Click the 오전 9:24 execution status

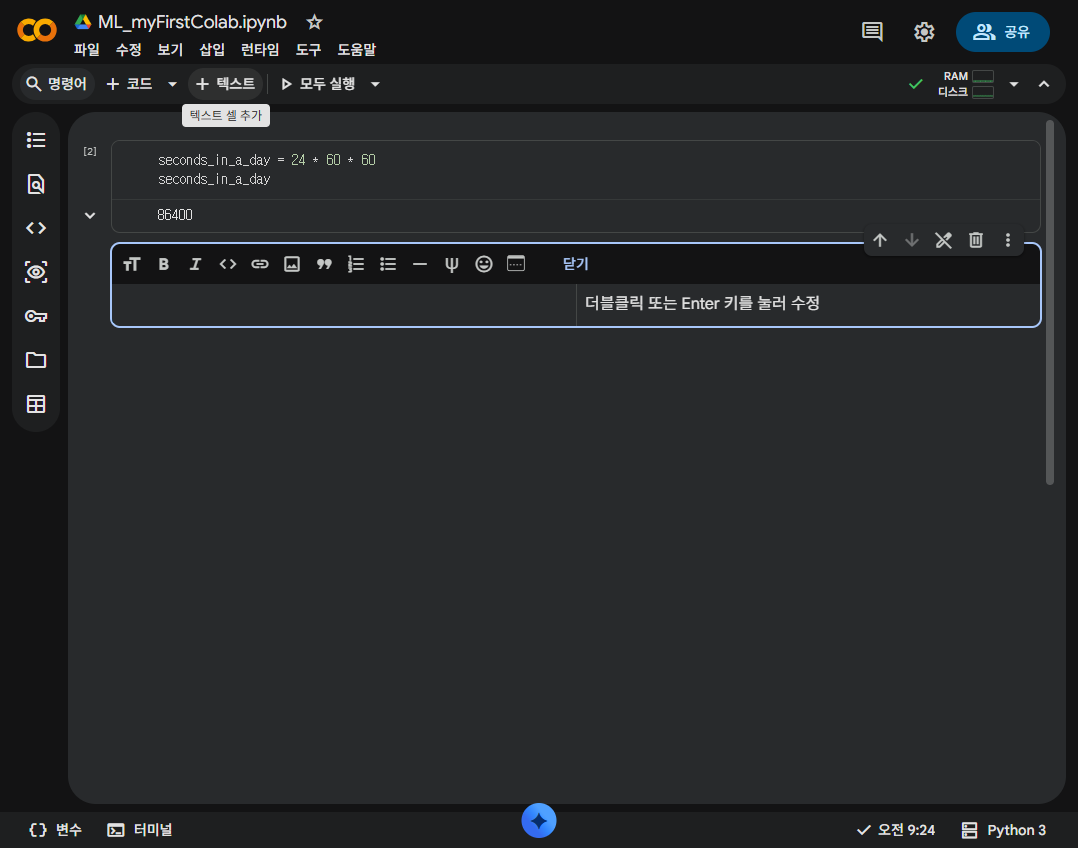point(896,830)
